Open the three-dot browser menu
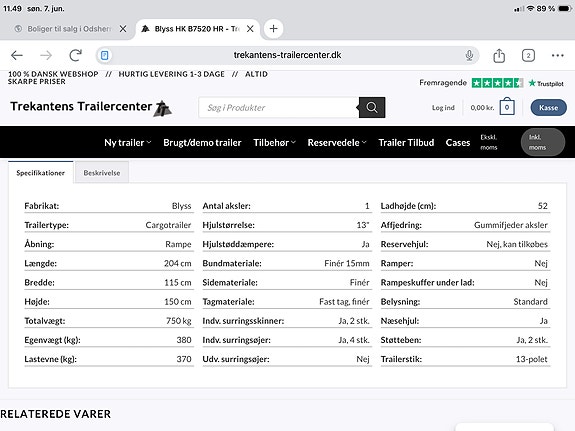Image resolution: width=575 pixels, height=431 pixels. pyautogui.click(x=557, y=55)
